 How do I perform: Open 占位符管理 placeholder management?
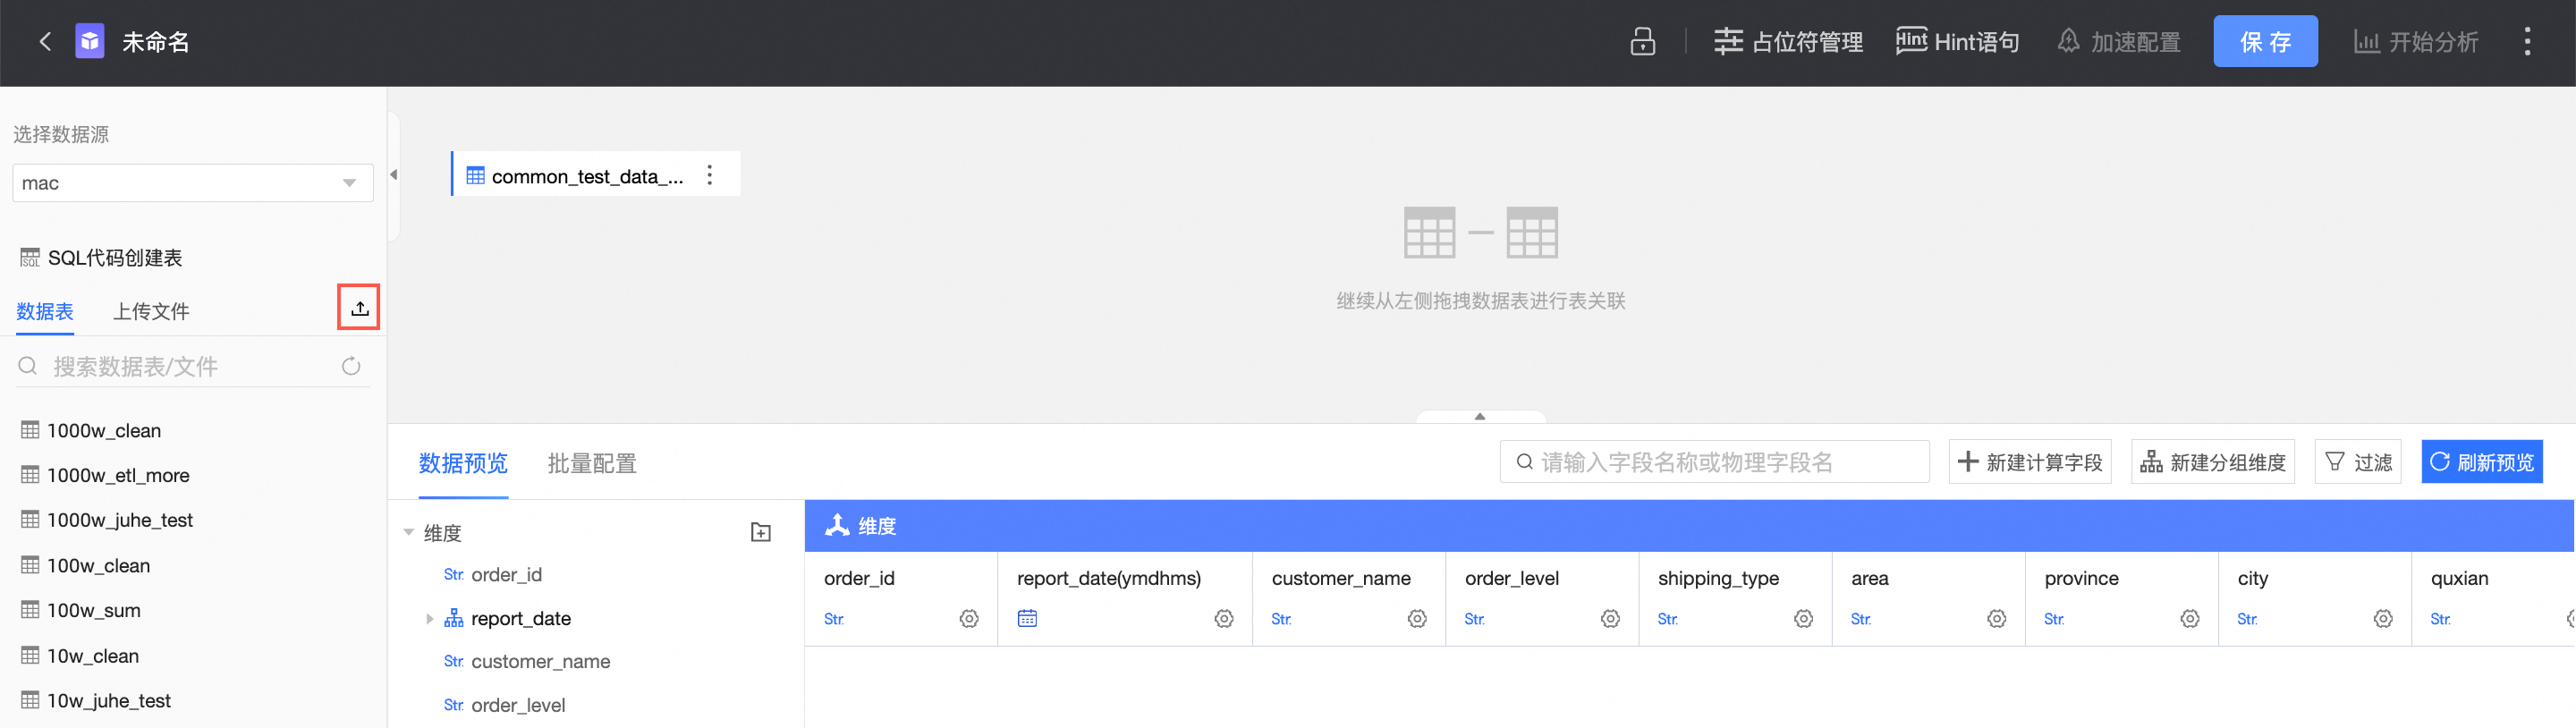coord(1788,42)
